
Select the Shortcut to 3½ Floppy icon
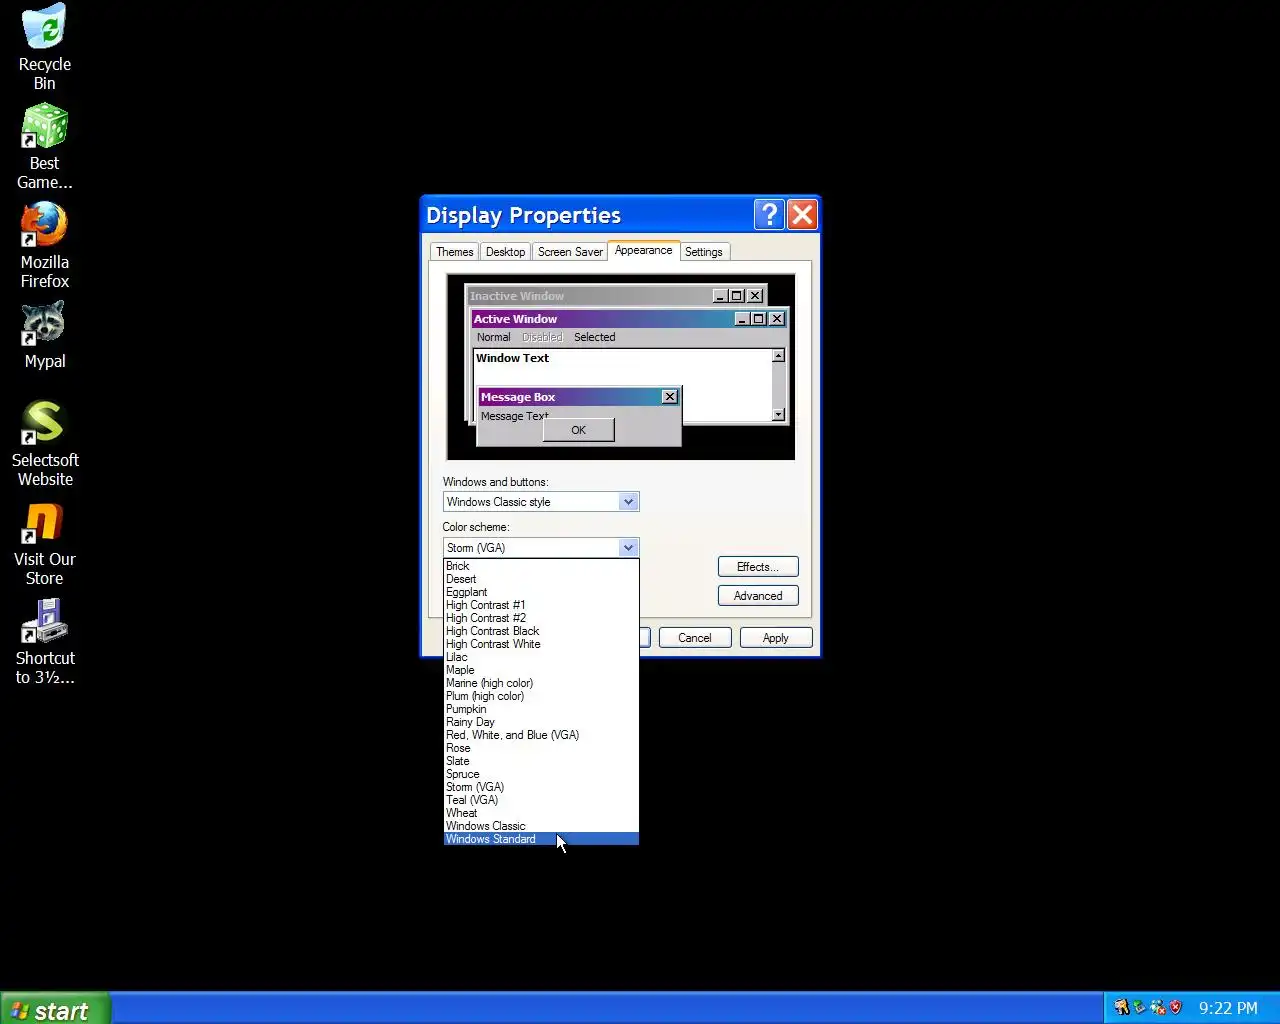point(44,641)
